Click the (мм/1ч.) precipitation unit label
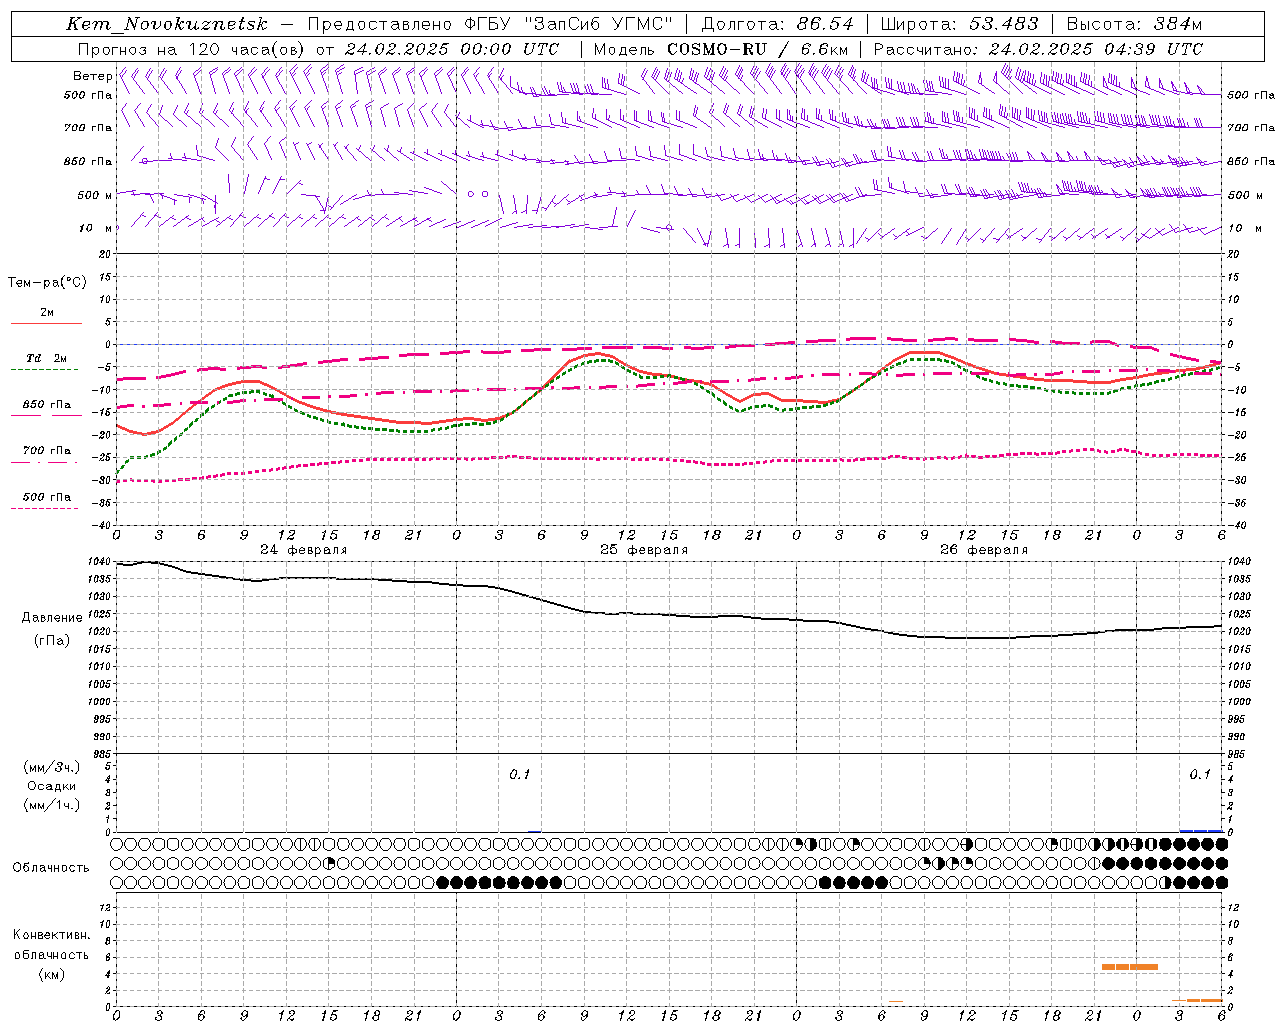1280x1024 pixels. (x=53, y=805)
